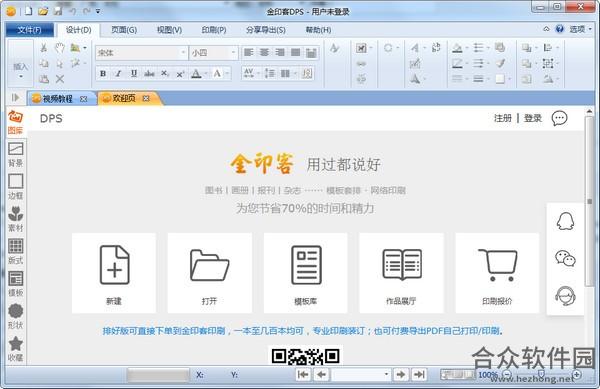
Task: Open the quick access toolbar customize arrow
Action: click(x=98, y=11)
